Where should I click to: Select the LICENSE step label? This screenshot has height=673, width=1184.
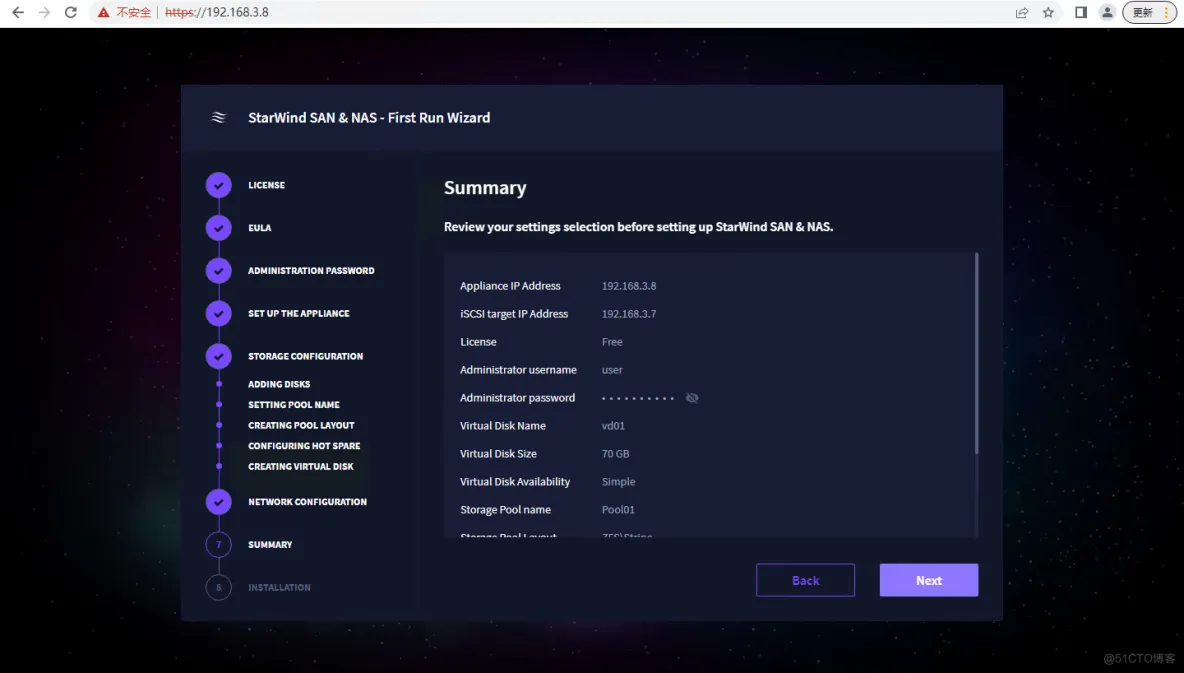267,185
